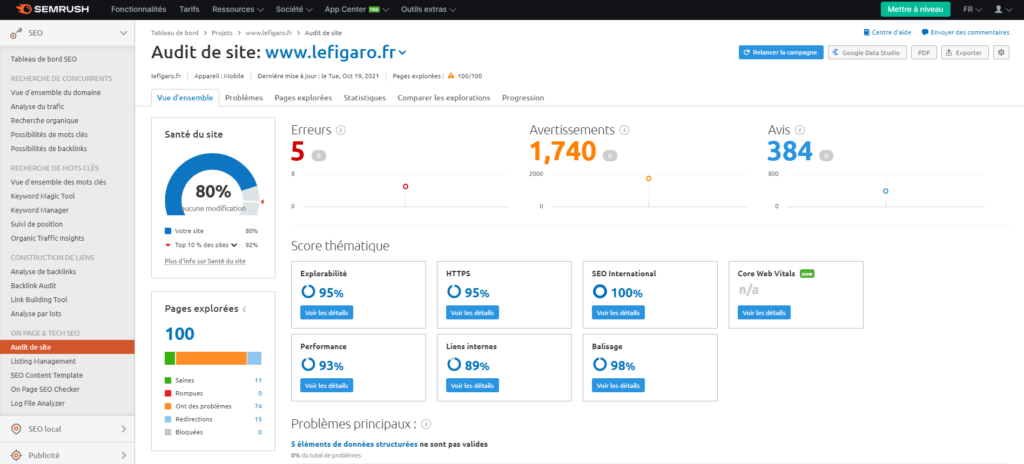Click the HTTPS progress ring icon

(x=454, y=291)
